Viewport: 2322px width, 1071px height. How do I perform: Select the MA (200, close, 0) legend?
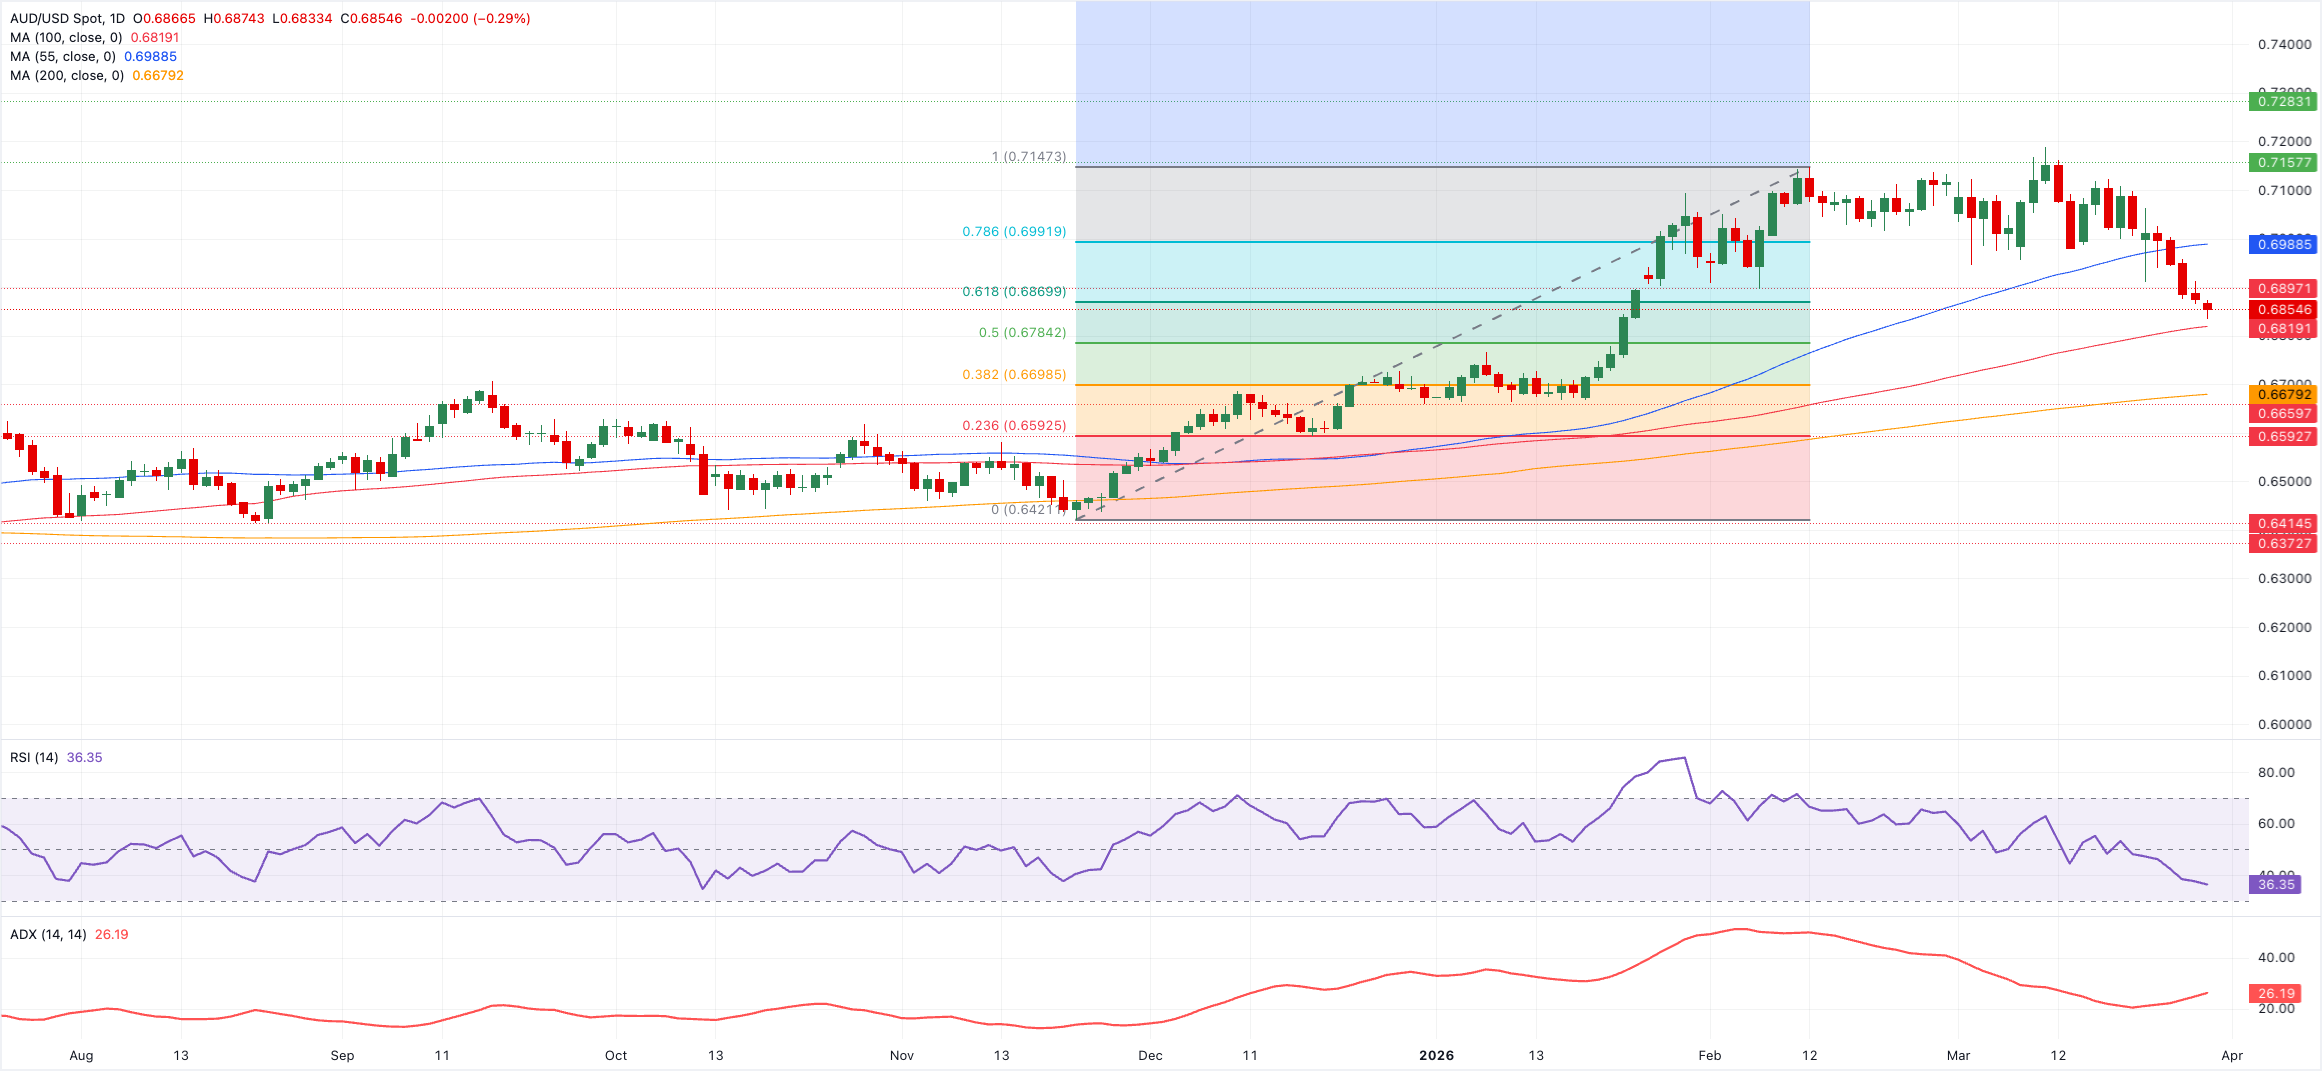tap(66, 76)
